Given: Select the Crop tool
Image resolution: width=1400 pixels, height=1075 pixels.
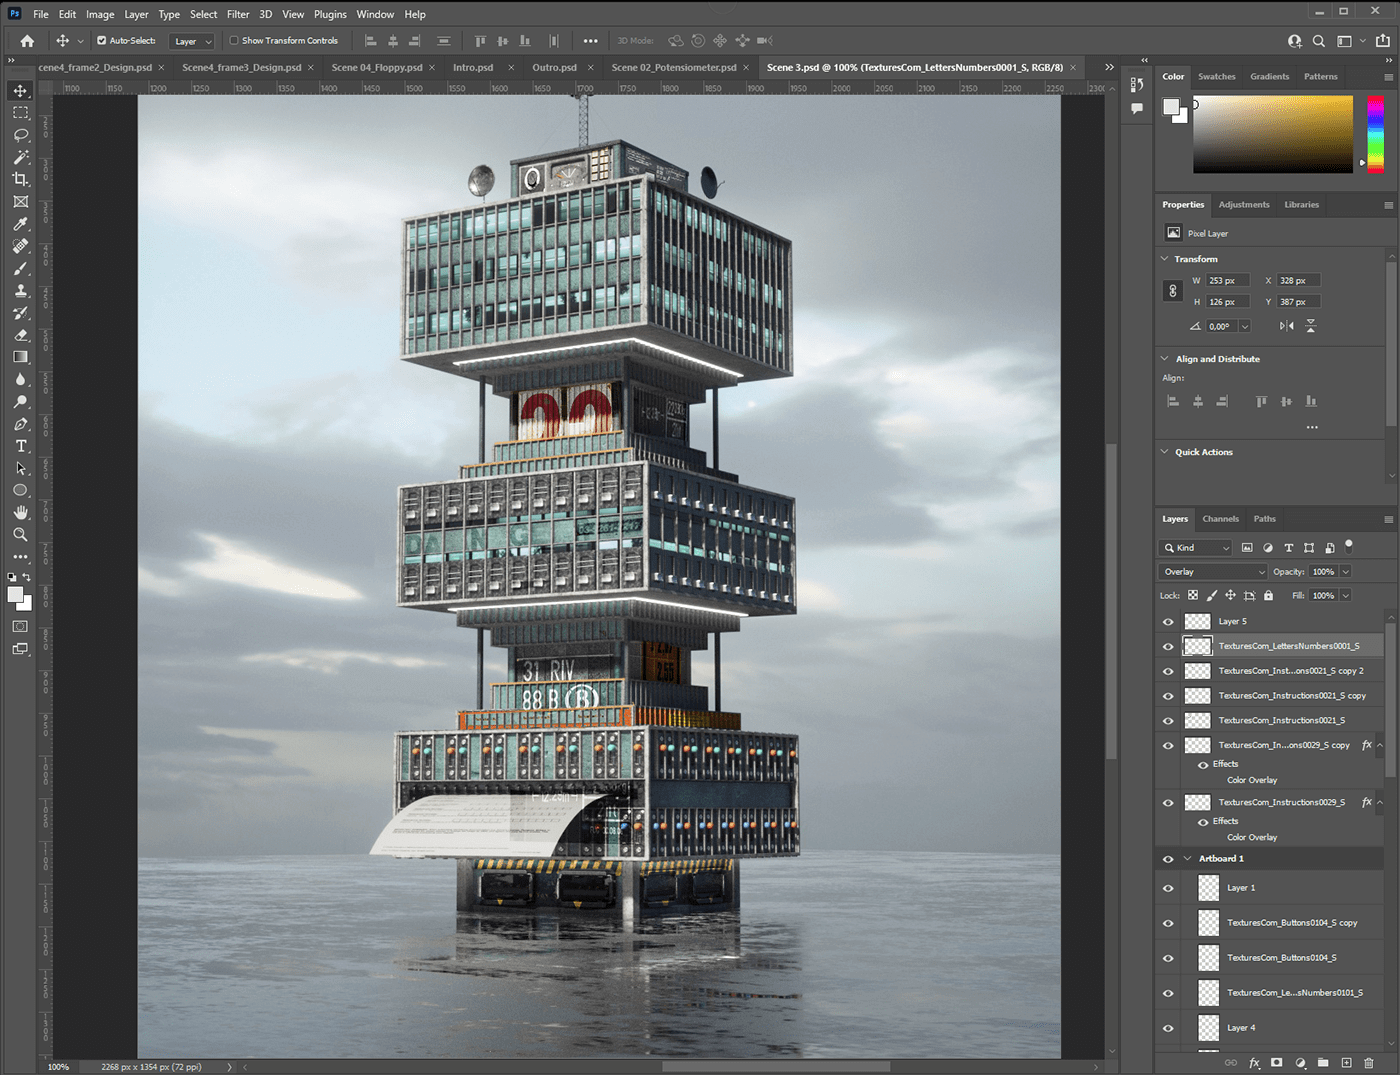Looking at the screenshot, I should pos(20,179).
